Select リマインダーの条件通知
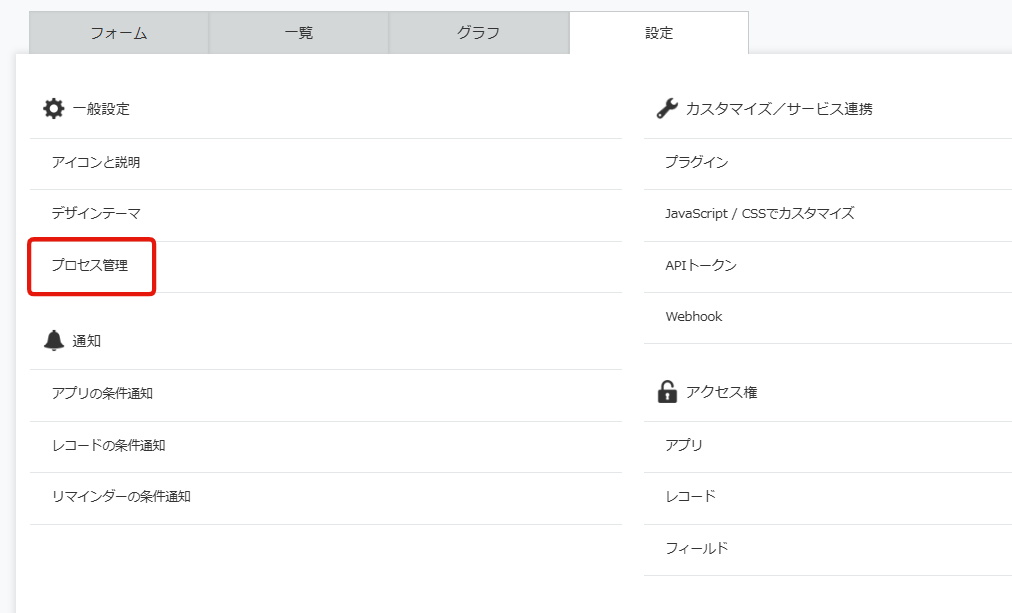 tap(121, 496)
